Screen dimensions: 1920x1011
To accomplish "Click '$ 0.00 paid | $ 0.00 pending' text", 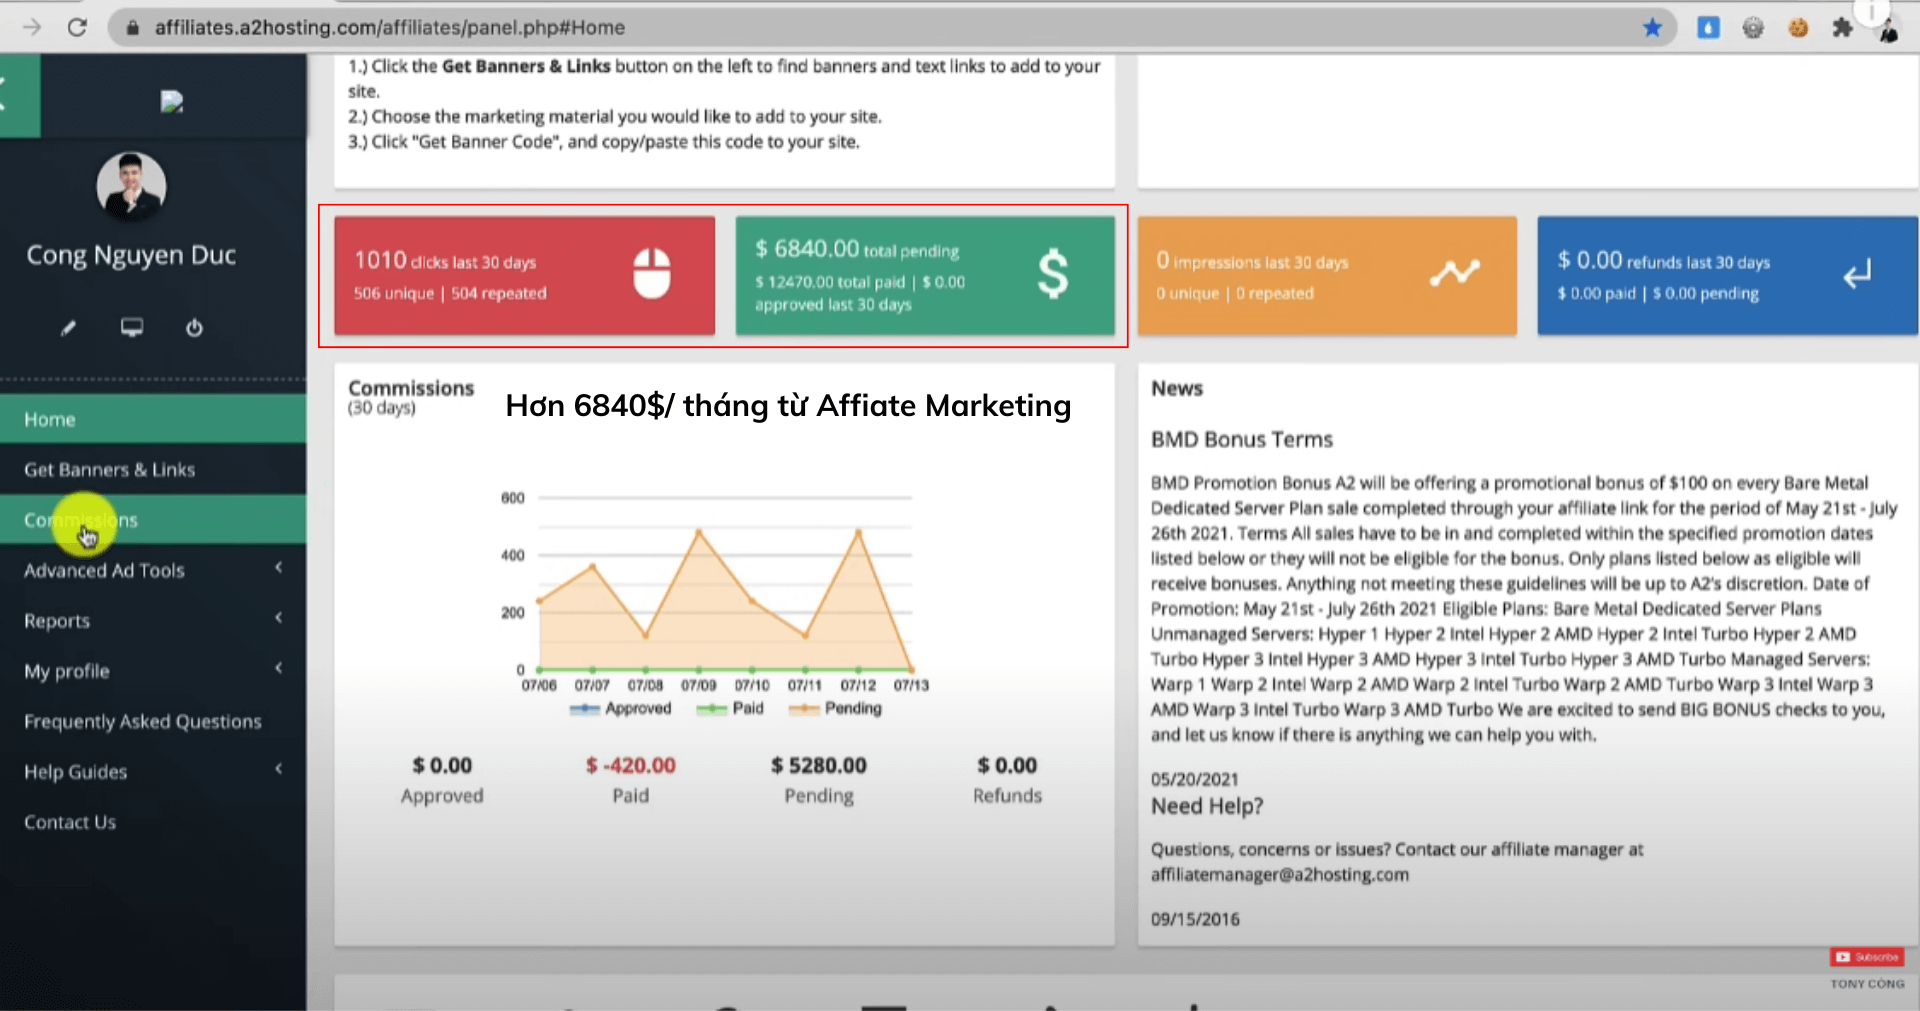I will click(x=1658, y=293).
